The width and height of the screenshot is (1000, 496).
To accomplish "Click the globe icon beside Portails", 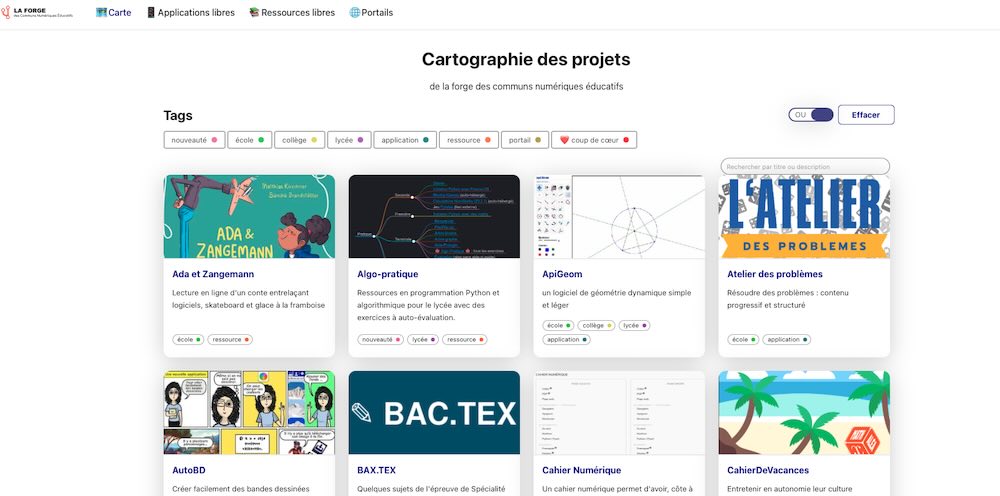I will coord(355,12).
